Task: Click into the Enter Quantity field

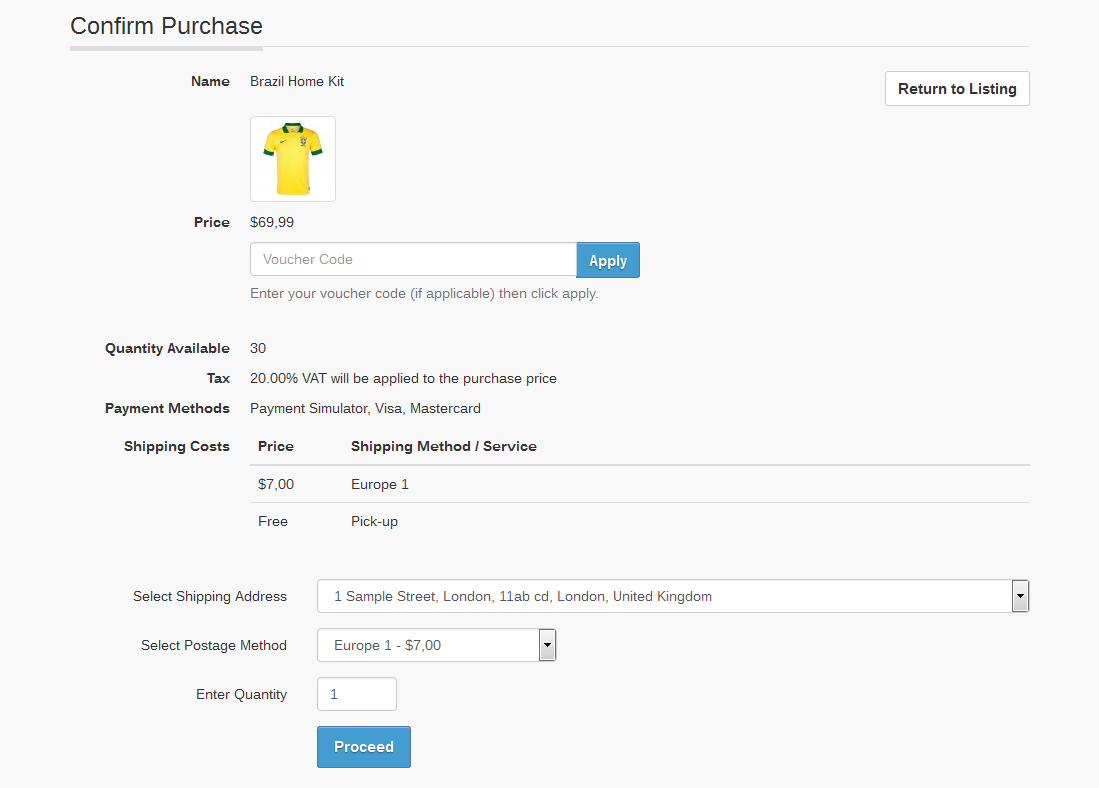Action: 356,694
